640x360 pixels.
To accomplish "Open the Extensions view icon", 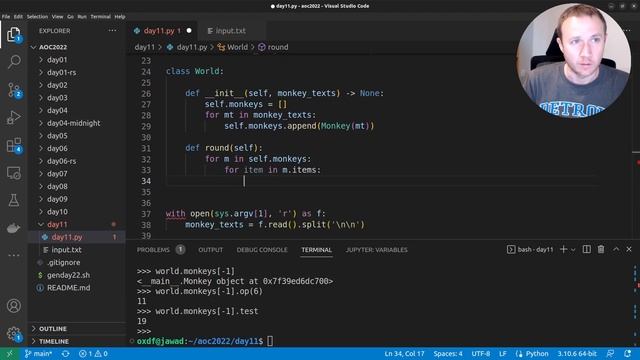I will [13, 145].
